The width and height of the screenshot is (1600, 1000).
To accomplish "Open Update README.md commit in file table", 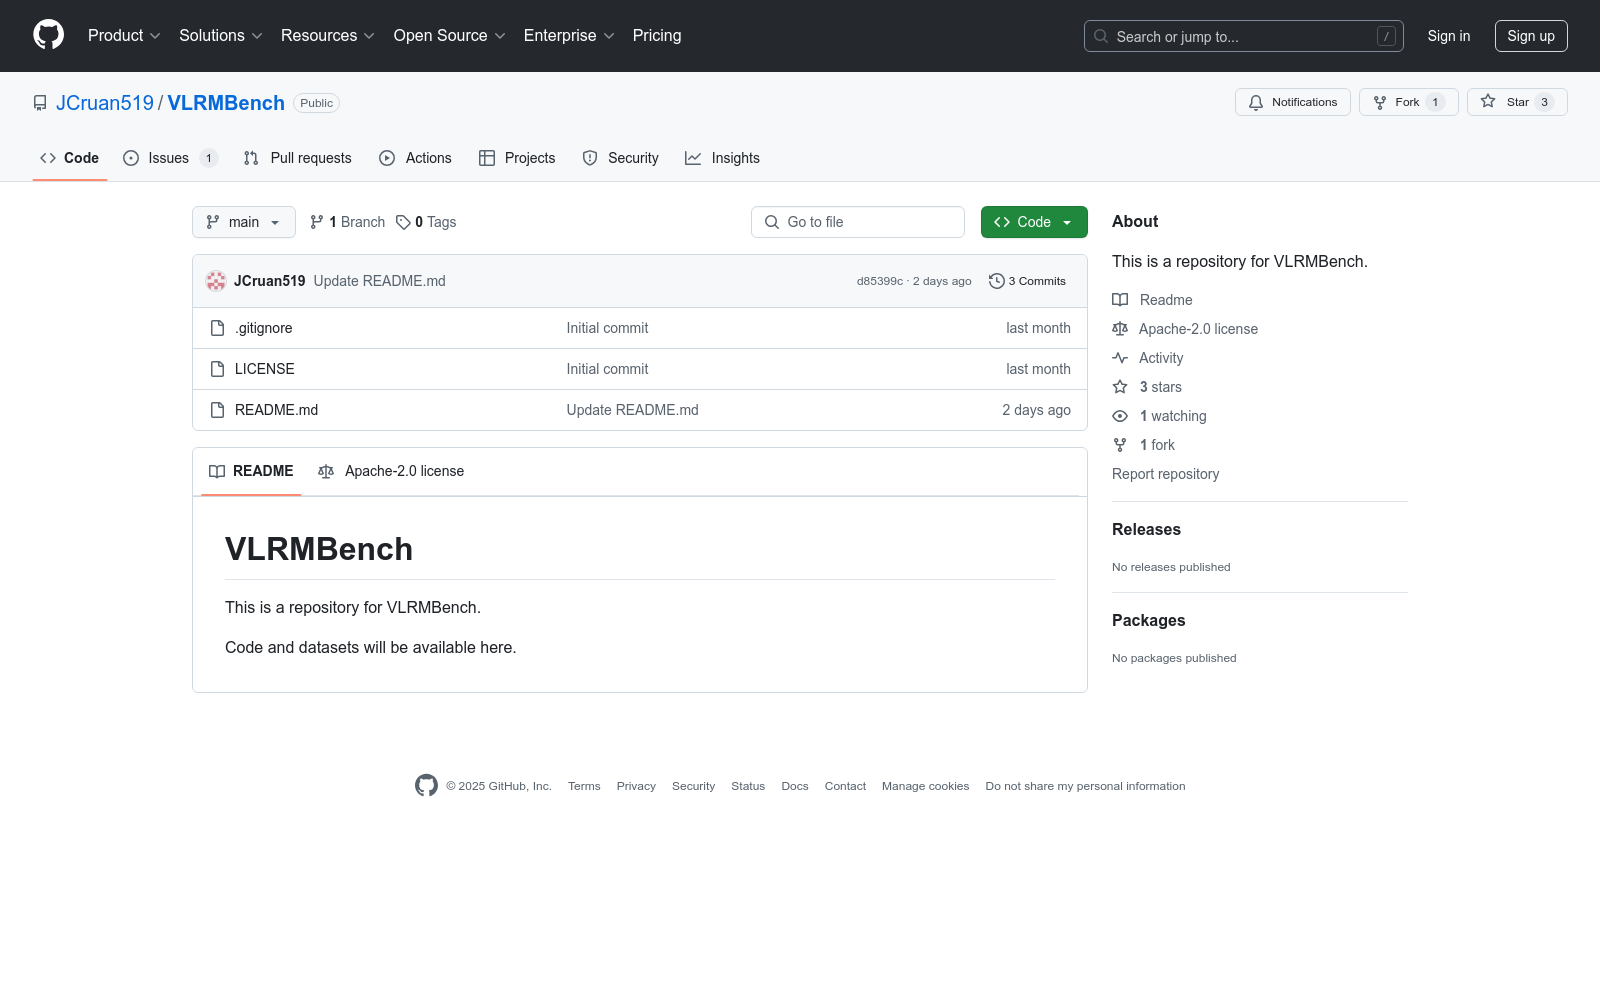I will 632,410.
